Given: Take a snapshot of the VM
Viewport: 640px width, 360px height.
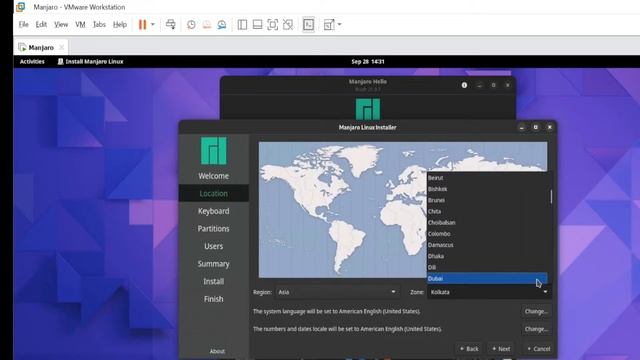Looking at the screenshot, I should [x=191, y=25].
